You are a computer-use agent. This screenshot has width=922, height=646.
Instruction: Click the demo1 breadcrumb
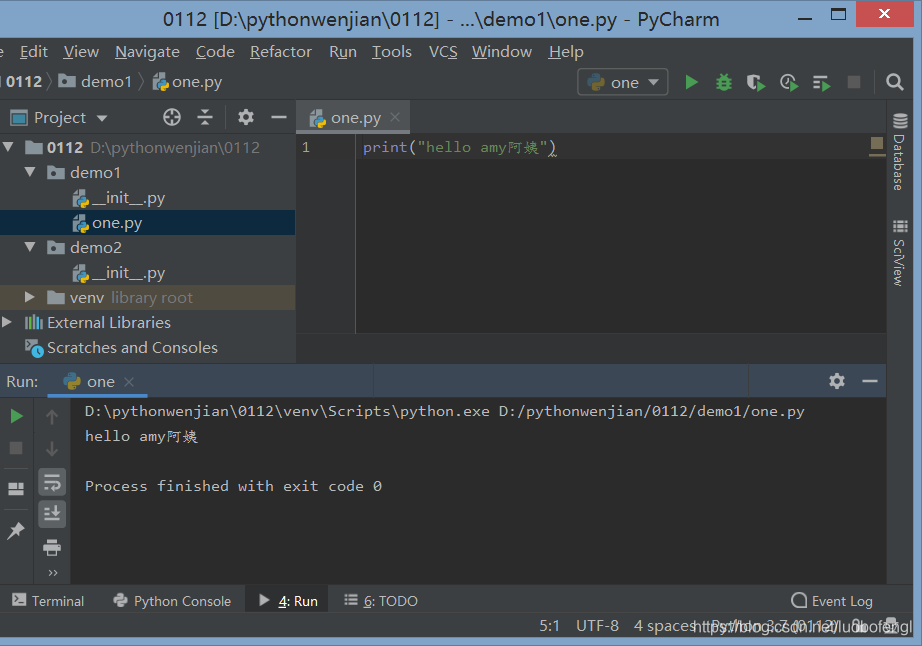(x=96, y=82)
